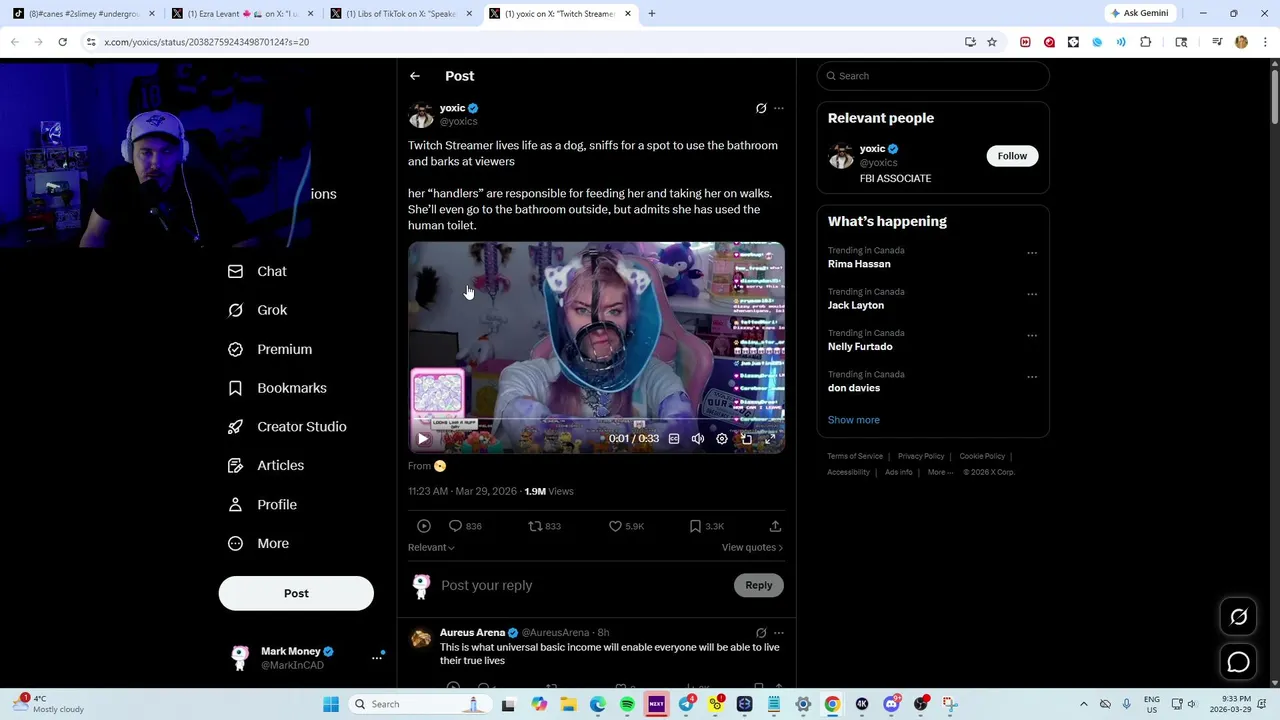The height and width of the screenshot is (720, 1280).
Task: Open video playback settings gear
Action: click(x=722, y=439)
